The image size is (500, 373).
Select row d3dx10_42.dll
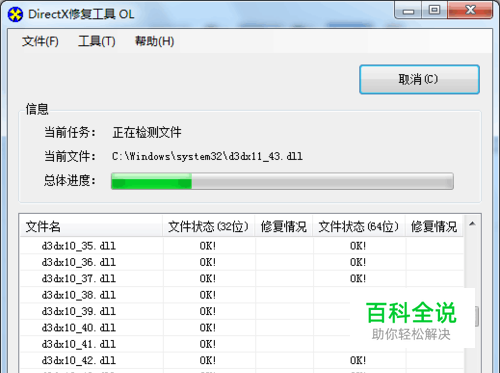[x=242, y=360]
